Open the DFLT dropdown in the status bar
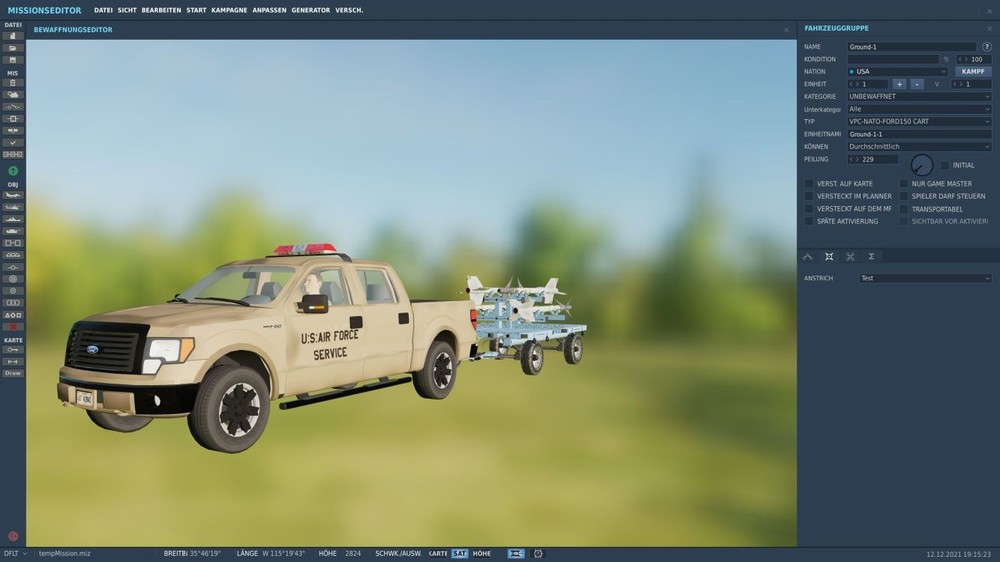This screenshot has width=1000, height=562. tap(15, 554)
